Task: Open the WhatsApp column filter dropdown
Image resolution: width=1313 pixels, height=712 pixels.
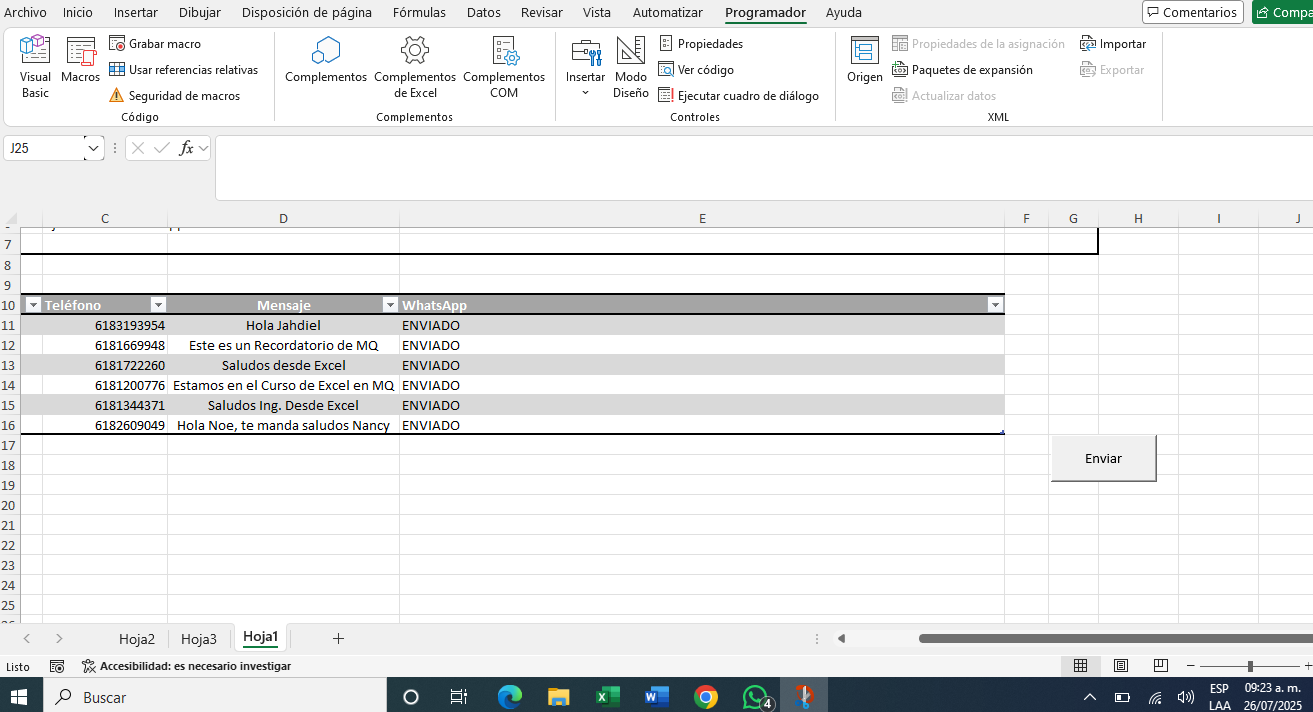Action: pyautogui.click(x=994, y=305)
